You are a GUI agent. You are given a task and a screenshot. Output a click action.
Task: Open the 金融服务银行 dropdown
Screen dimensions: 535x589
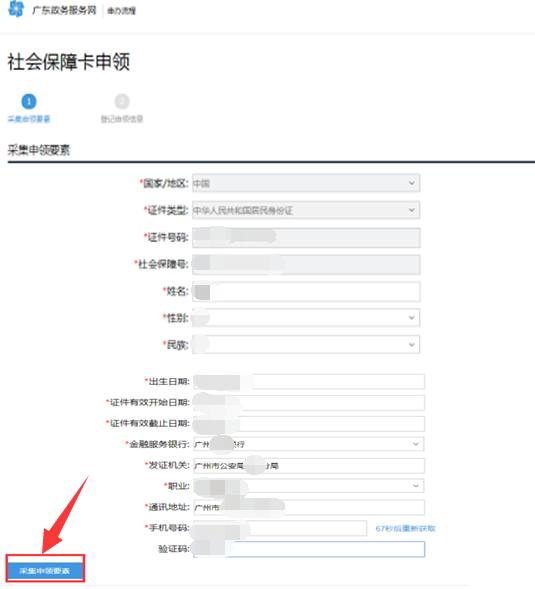309,444
